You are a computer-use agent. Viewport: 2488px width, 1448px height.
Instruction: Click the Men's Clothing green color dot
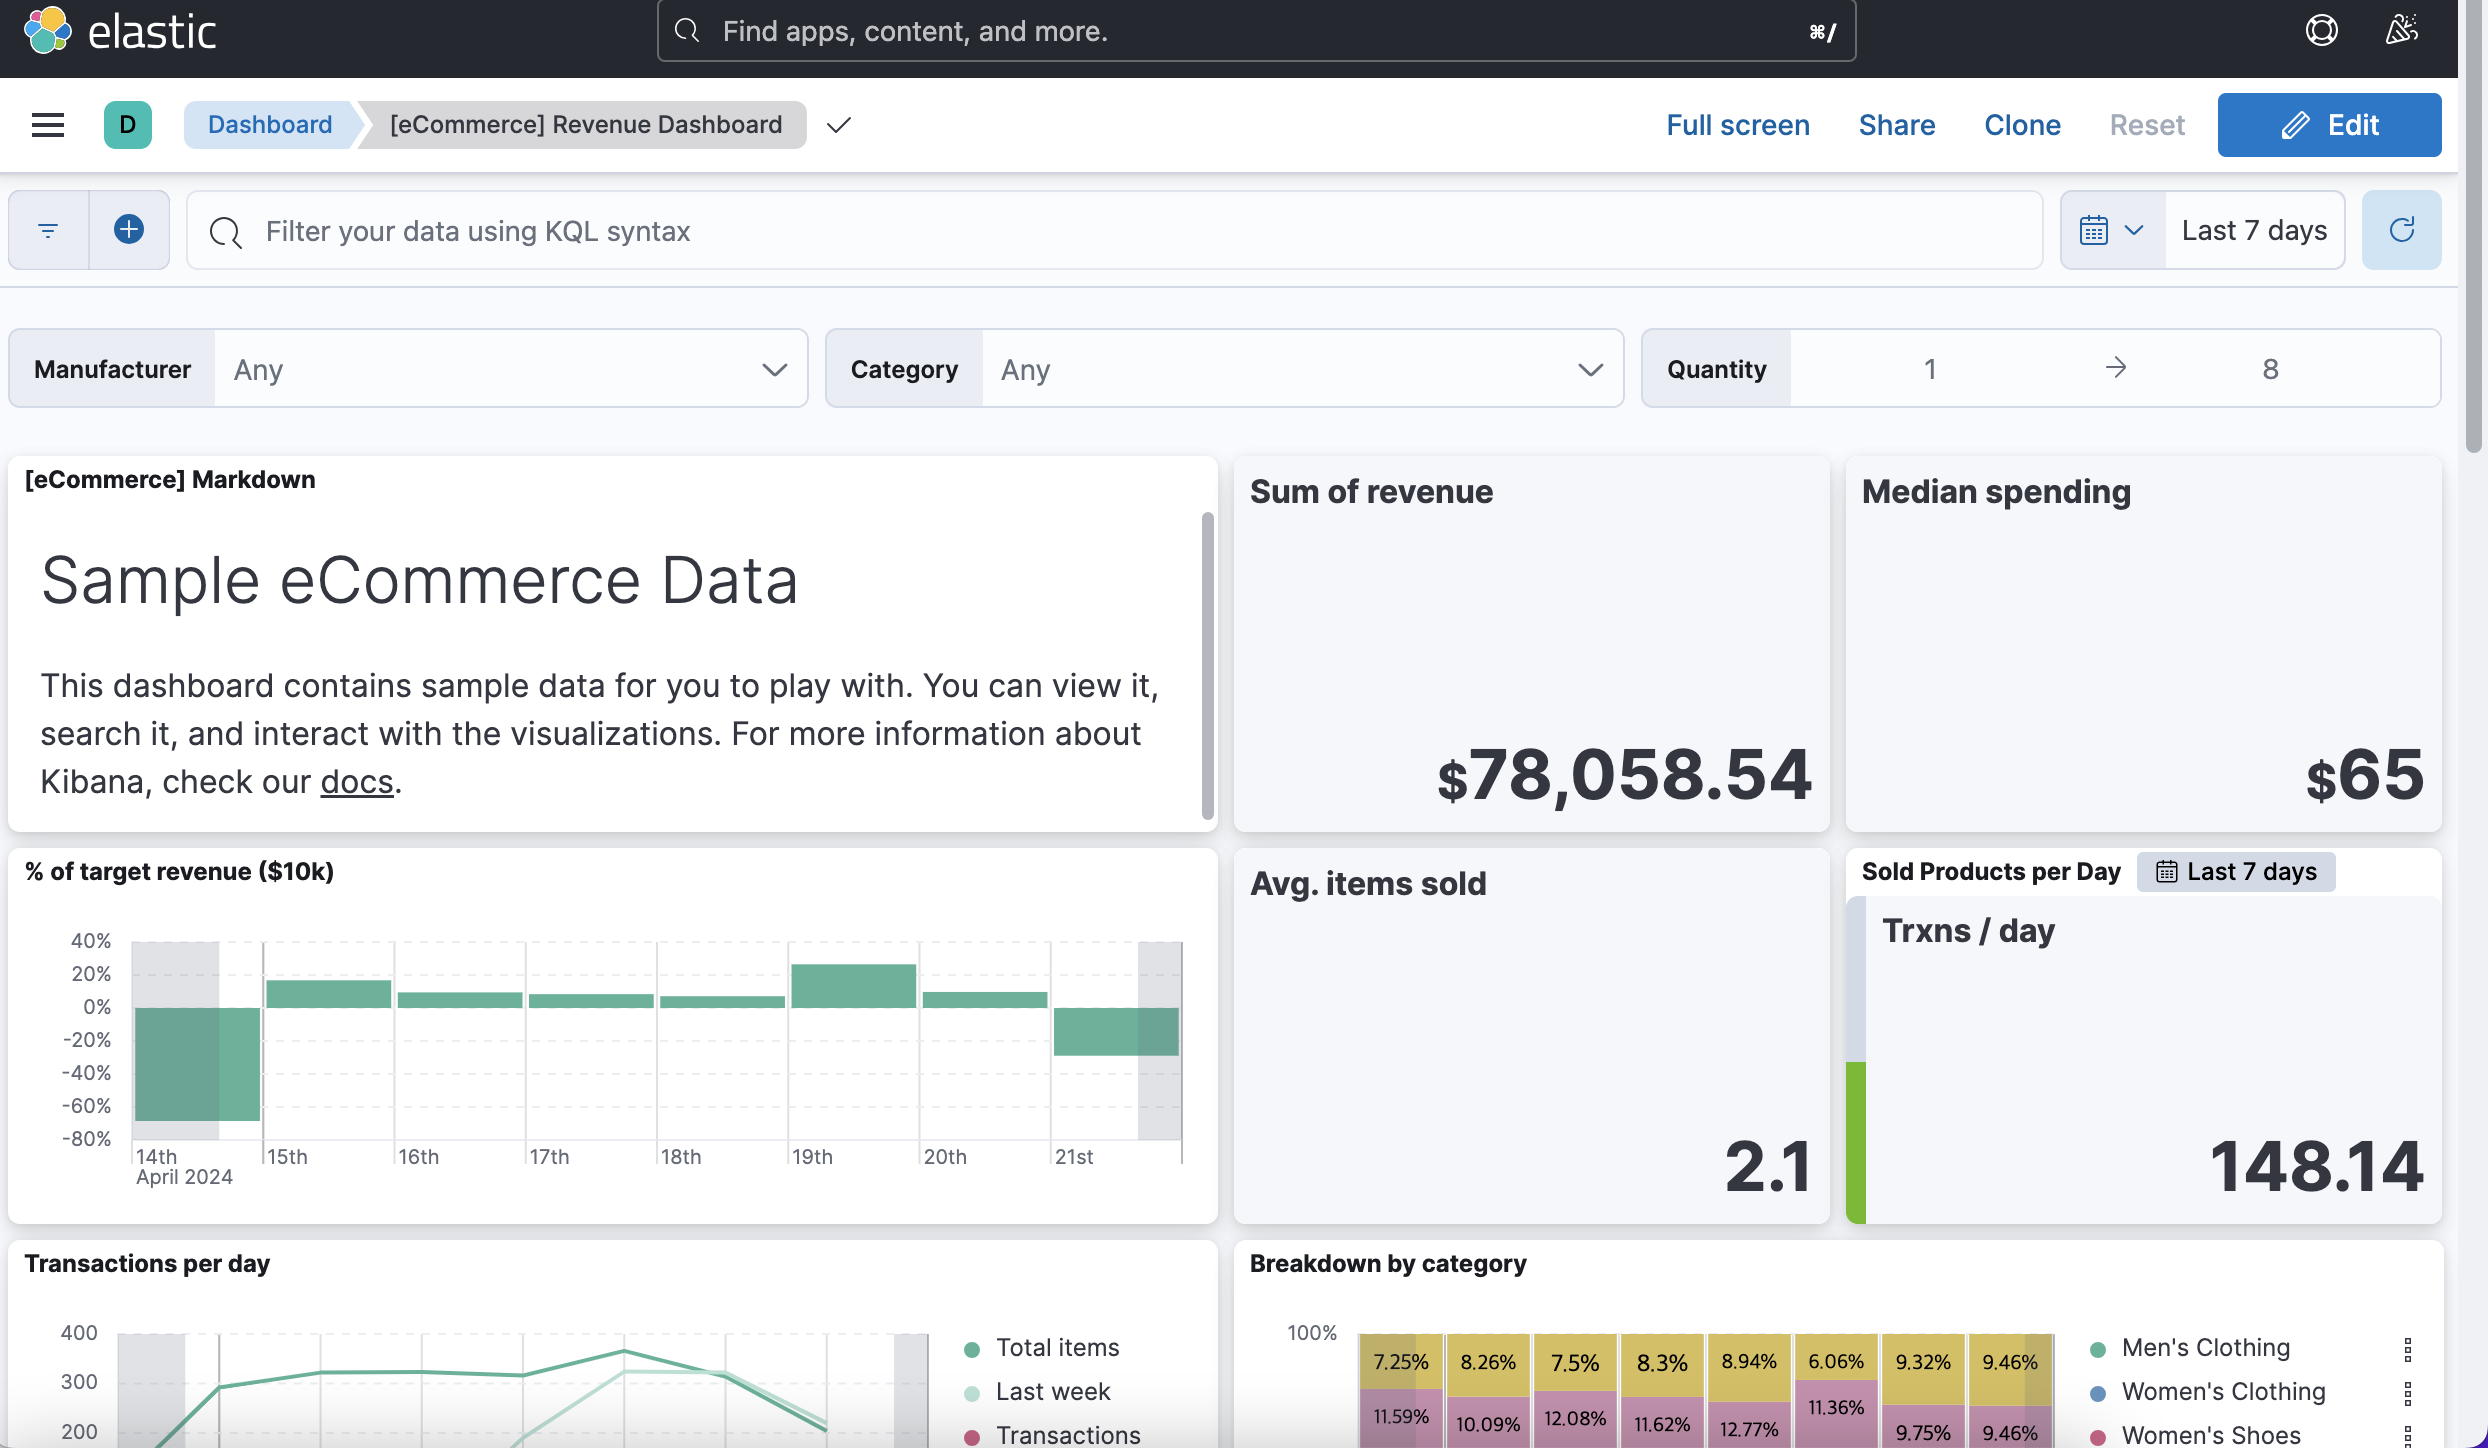click(2098, 1349)
